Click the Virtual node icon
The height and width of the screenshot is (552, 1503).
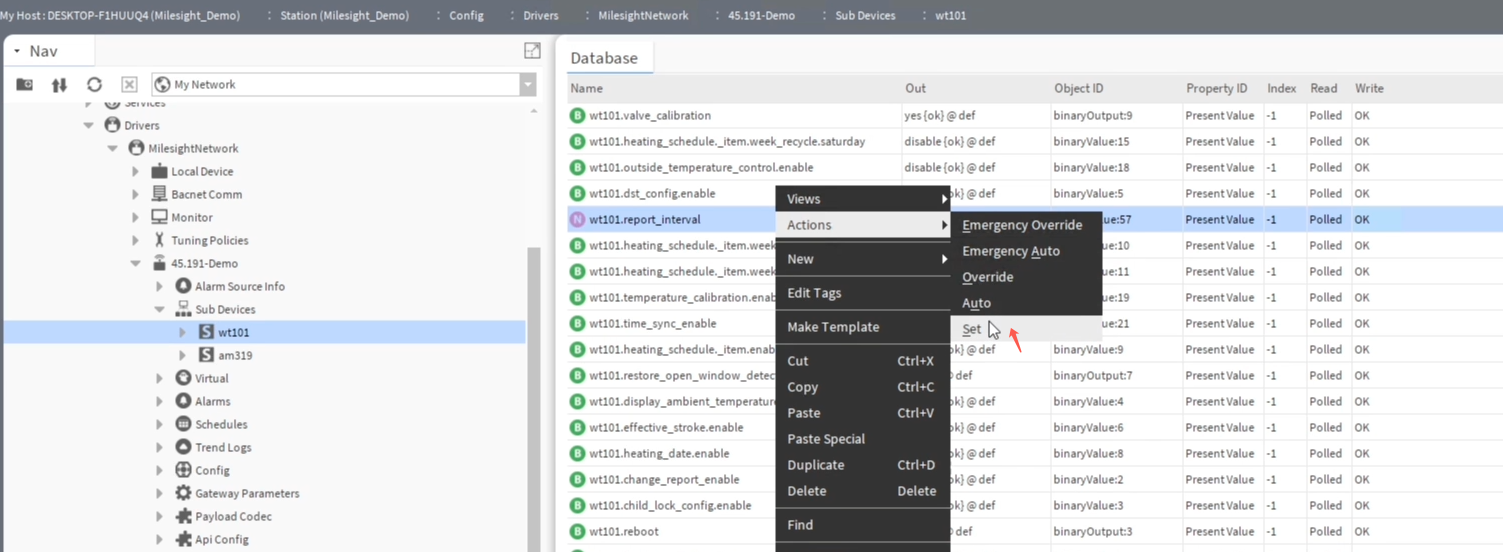tap(183, 378)
